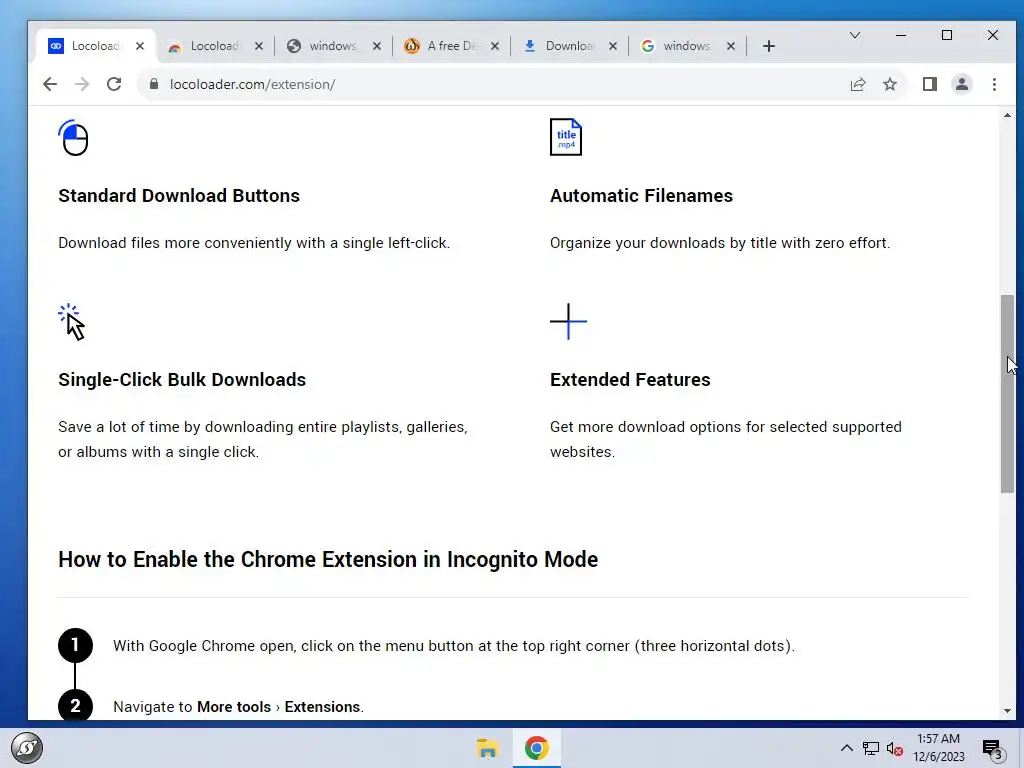Switch to the first Locoloader tab
Viewport: 1024px width, 768px height.
pyautogui.click(x=96, y=46)
